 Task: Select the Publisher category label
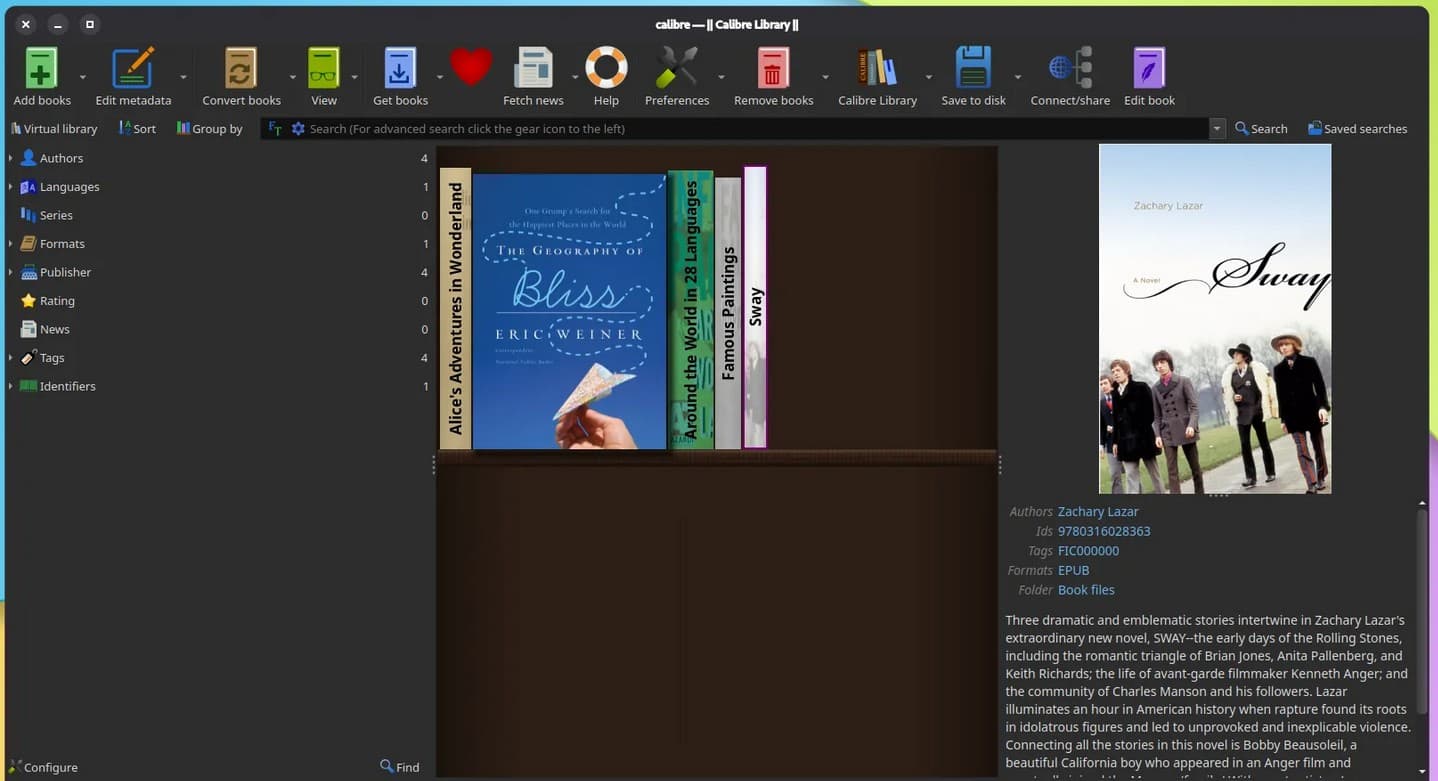65,272
